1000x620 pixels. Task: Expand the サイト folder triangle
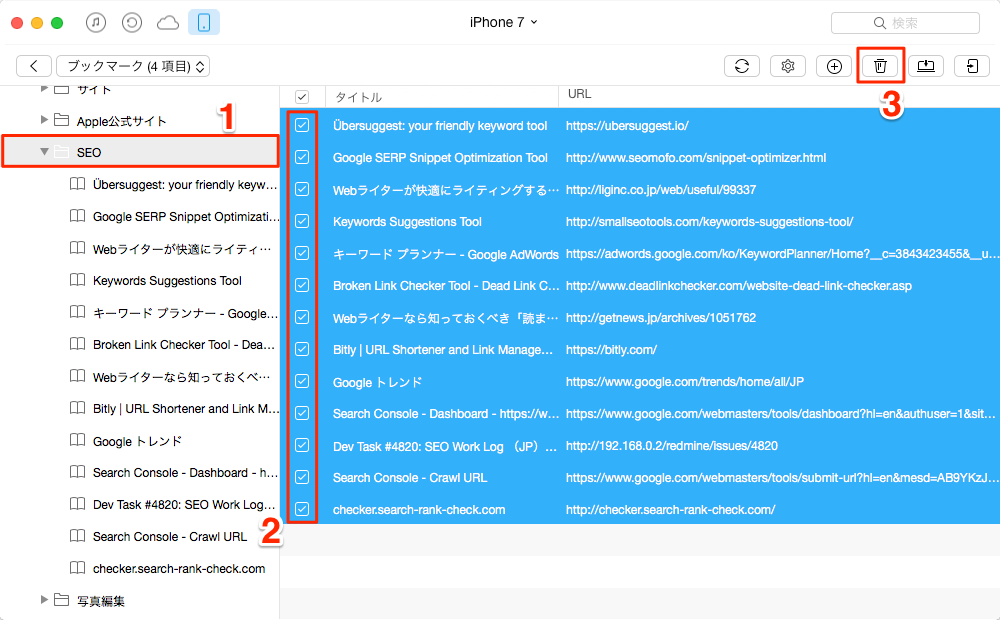pos(43,89)
